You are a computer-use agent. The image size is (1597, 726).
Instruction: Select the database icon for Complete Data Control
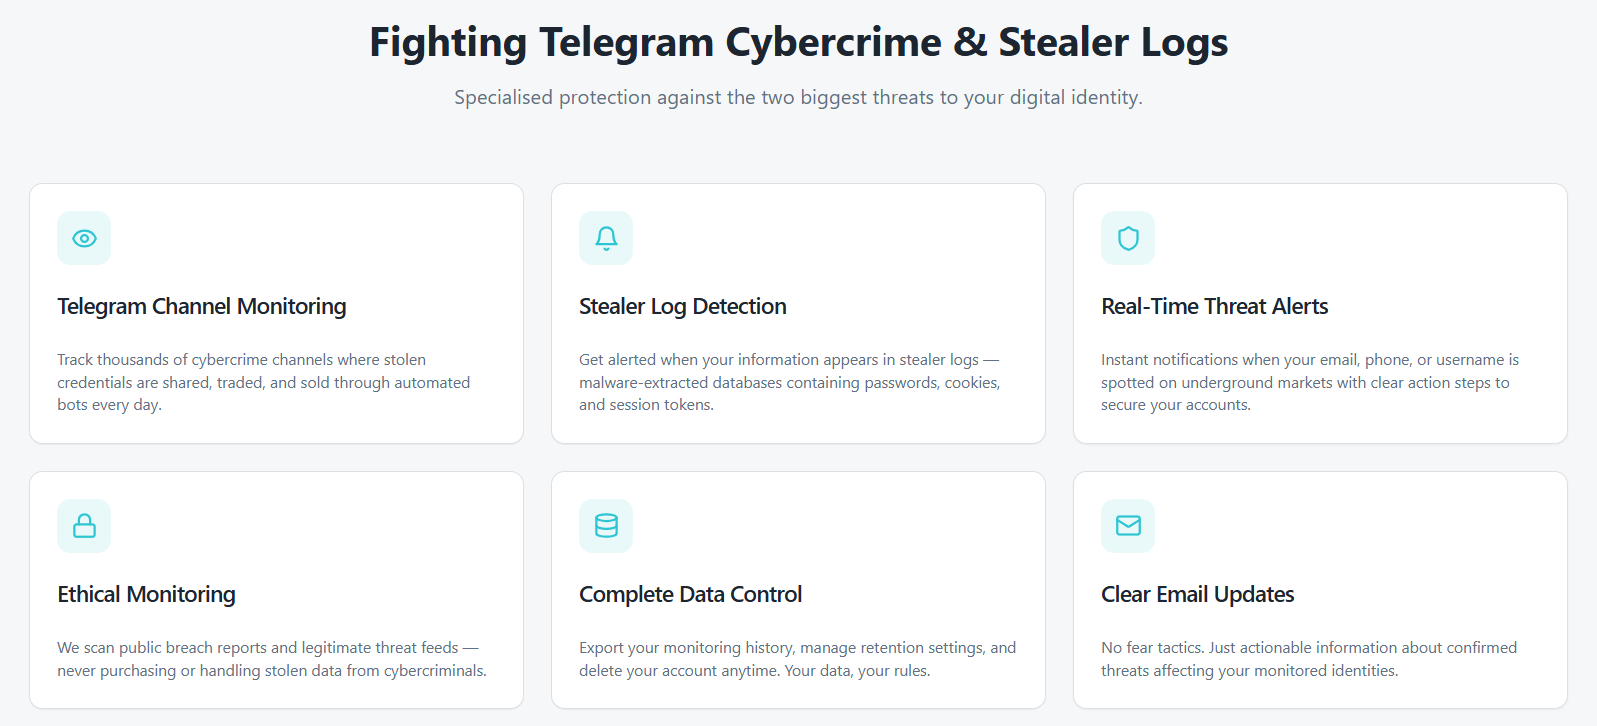click(606, 526)
